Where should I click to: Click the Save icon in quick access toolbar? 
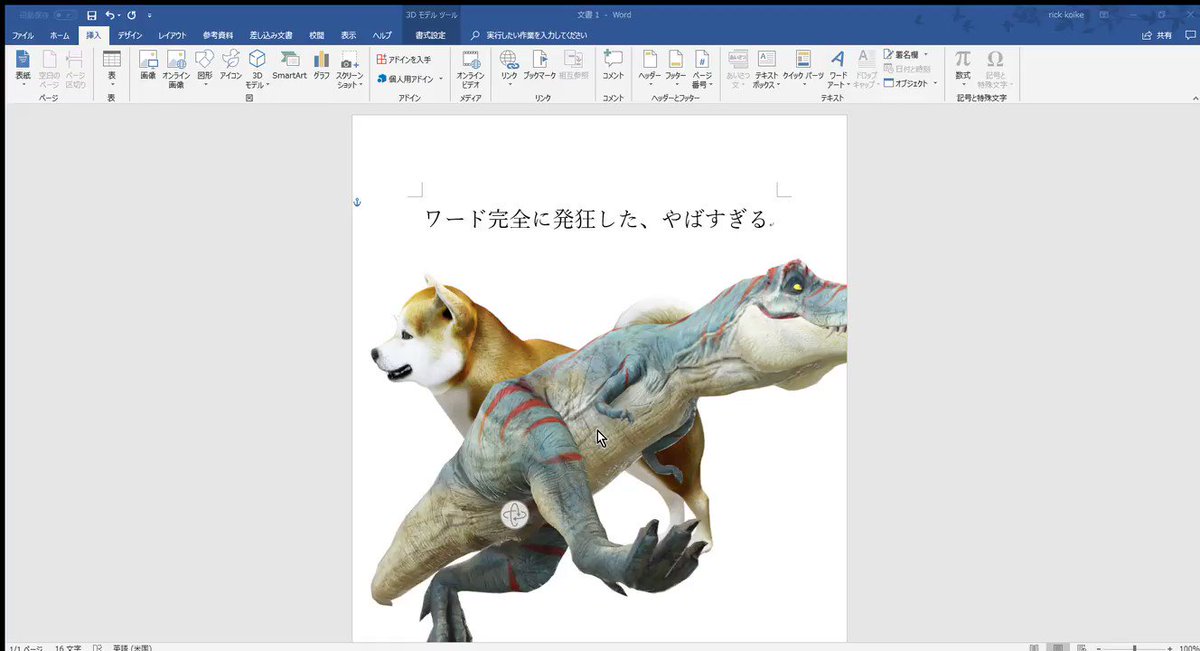92,16
